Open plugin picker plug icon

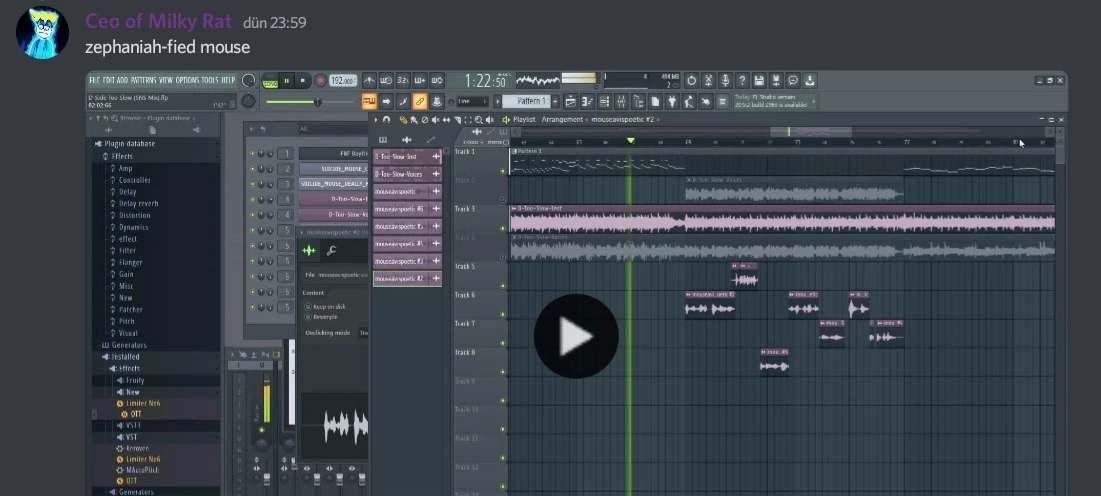[672, 102]
